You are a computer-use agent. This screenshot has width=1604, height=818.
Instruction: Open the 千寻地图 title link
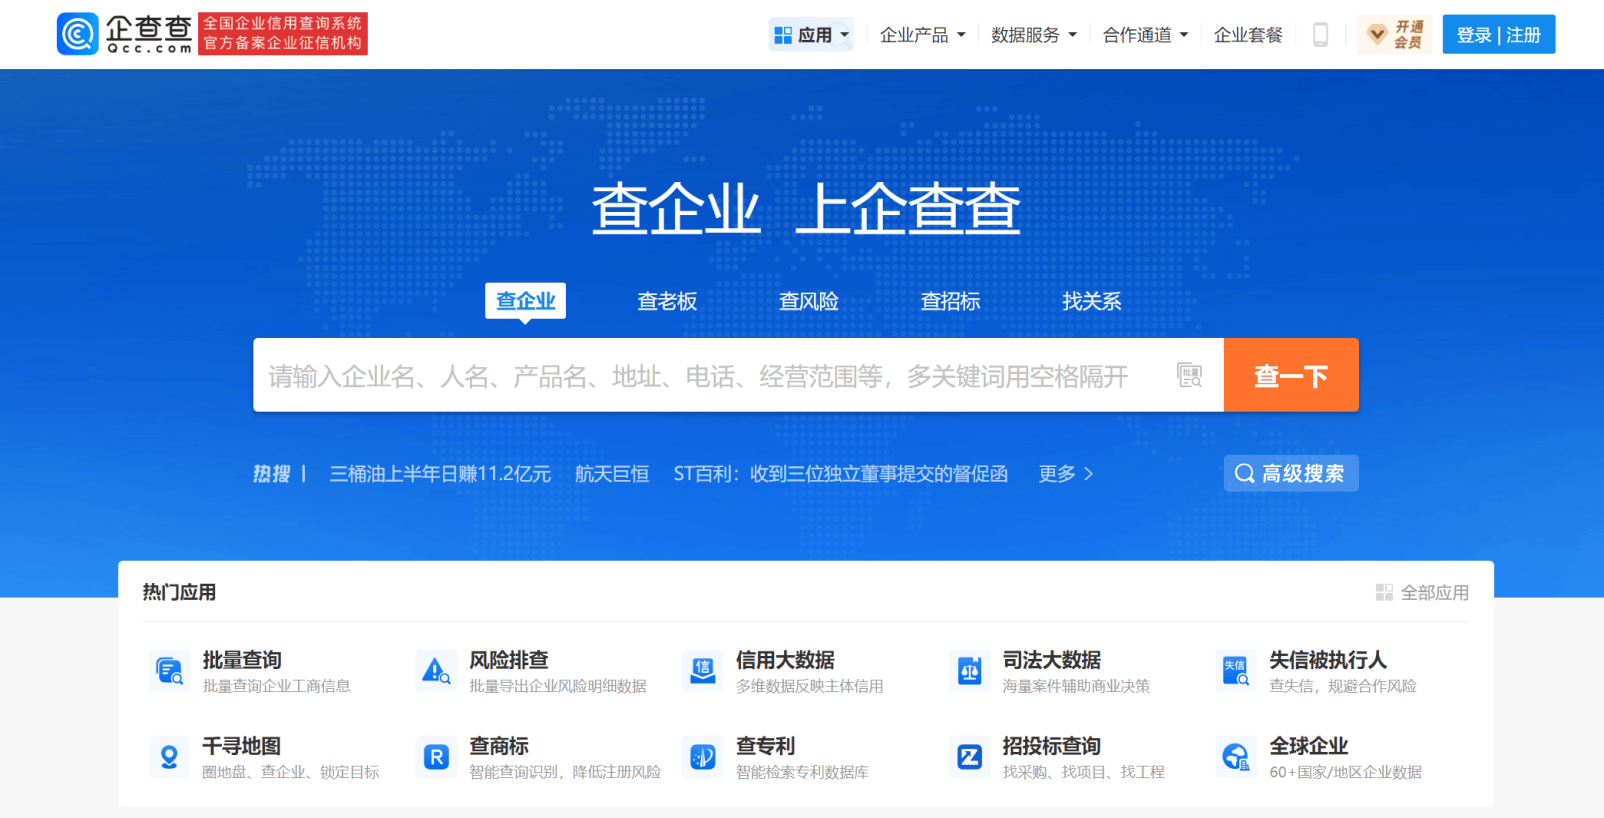(x=242, y=746)
